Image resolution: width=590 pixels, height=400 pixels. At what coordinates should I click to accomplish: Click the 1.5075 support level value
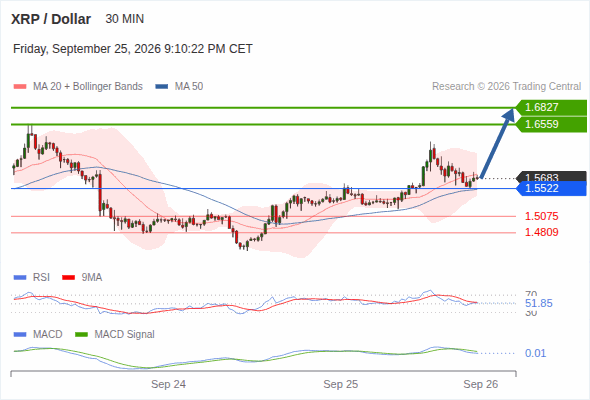[541, 216]
